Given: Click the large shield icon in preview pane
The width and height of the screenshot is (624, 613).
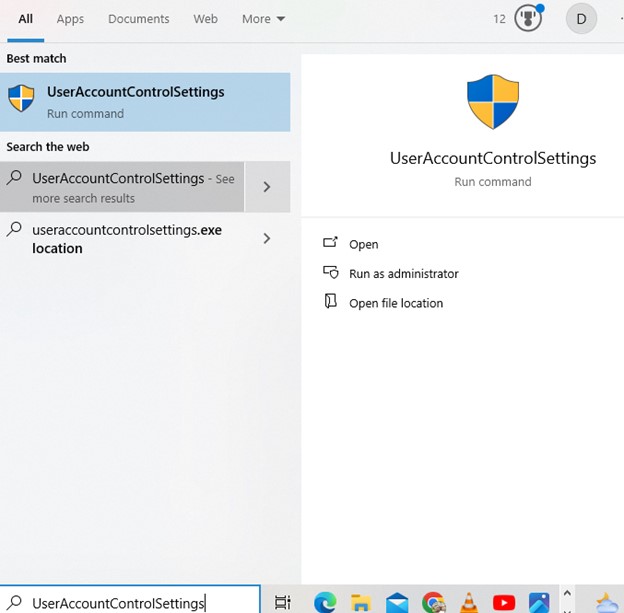Looking at the screenshot, I should point(493,102).
